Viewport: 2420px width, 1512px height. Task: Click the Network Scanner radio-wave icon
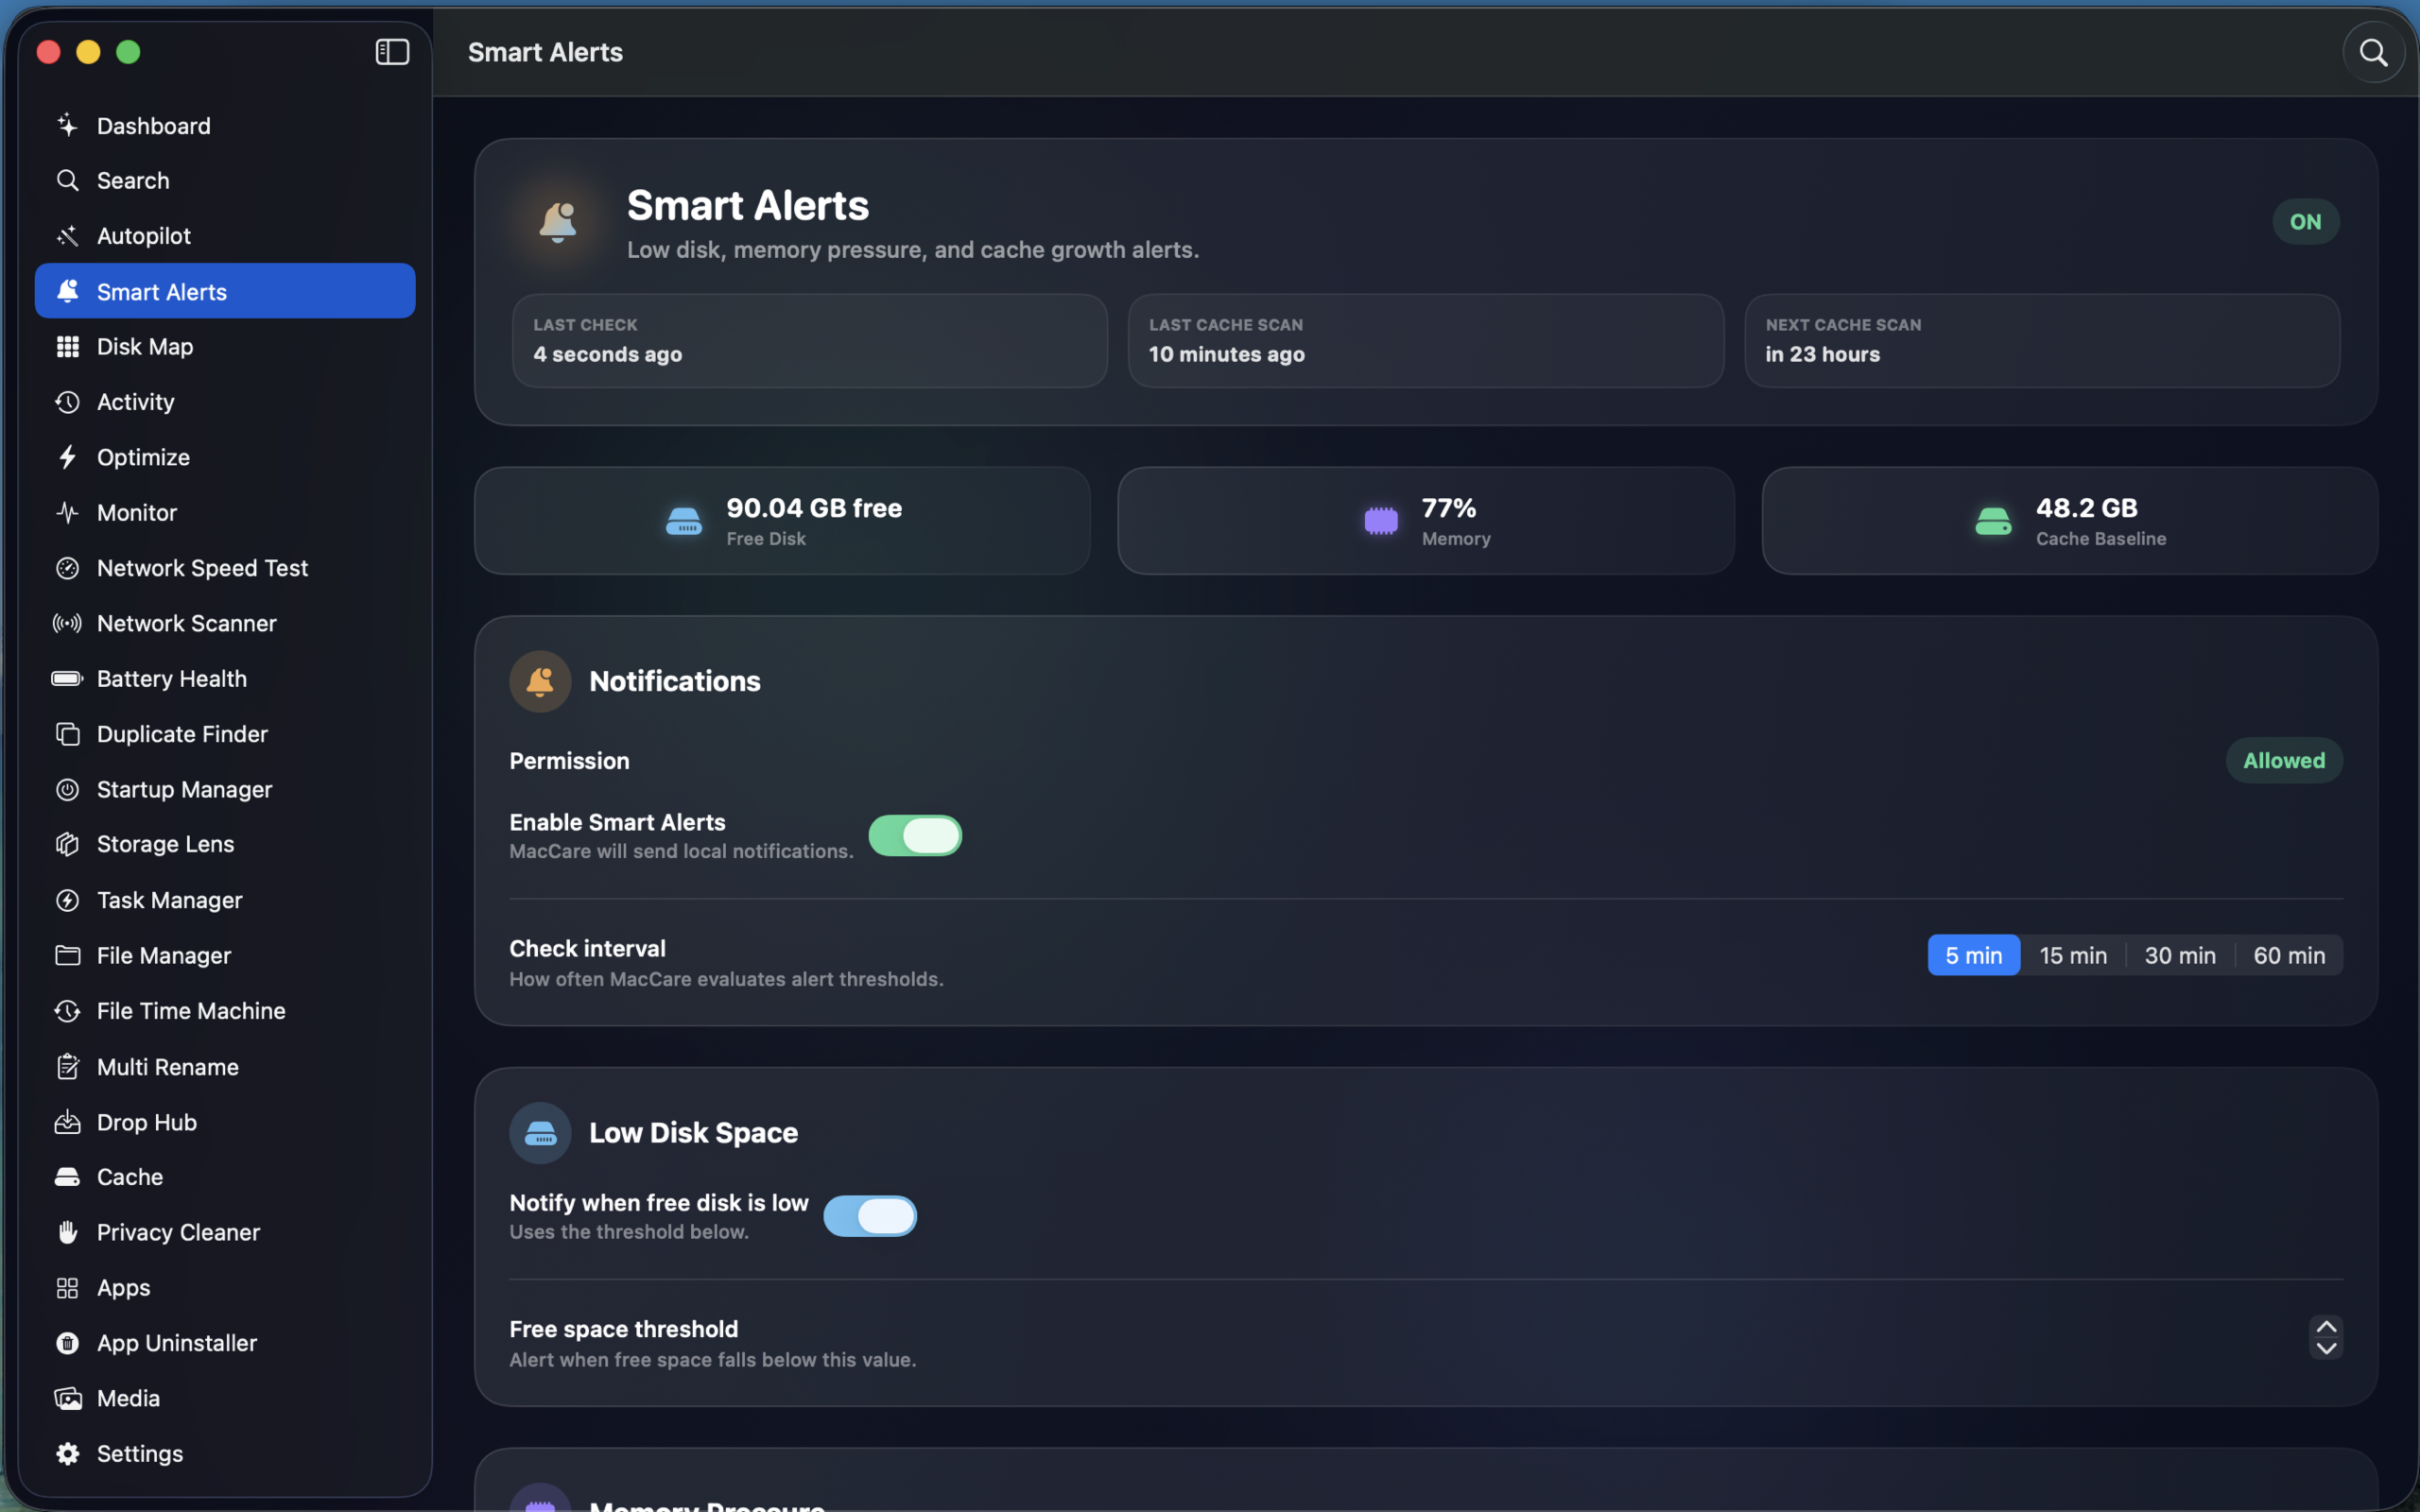pos(67,623)
